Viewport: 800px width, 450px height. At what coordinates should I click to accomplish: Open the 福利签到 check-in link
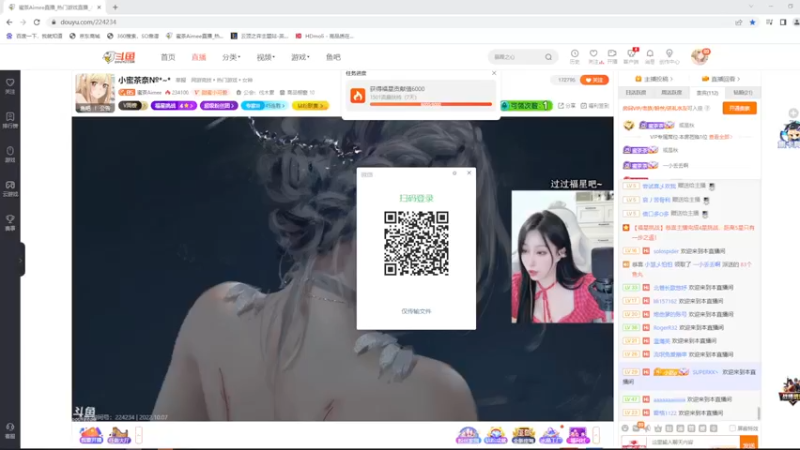[x=595, y=106]
